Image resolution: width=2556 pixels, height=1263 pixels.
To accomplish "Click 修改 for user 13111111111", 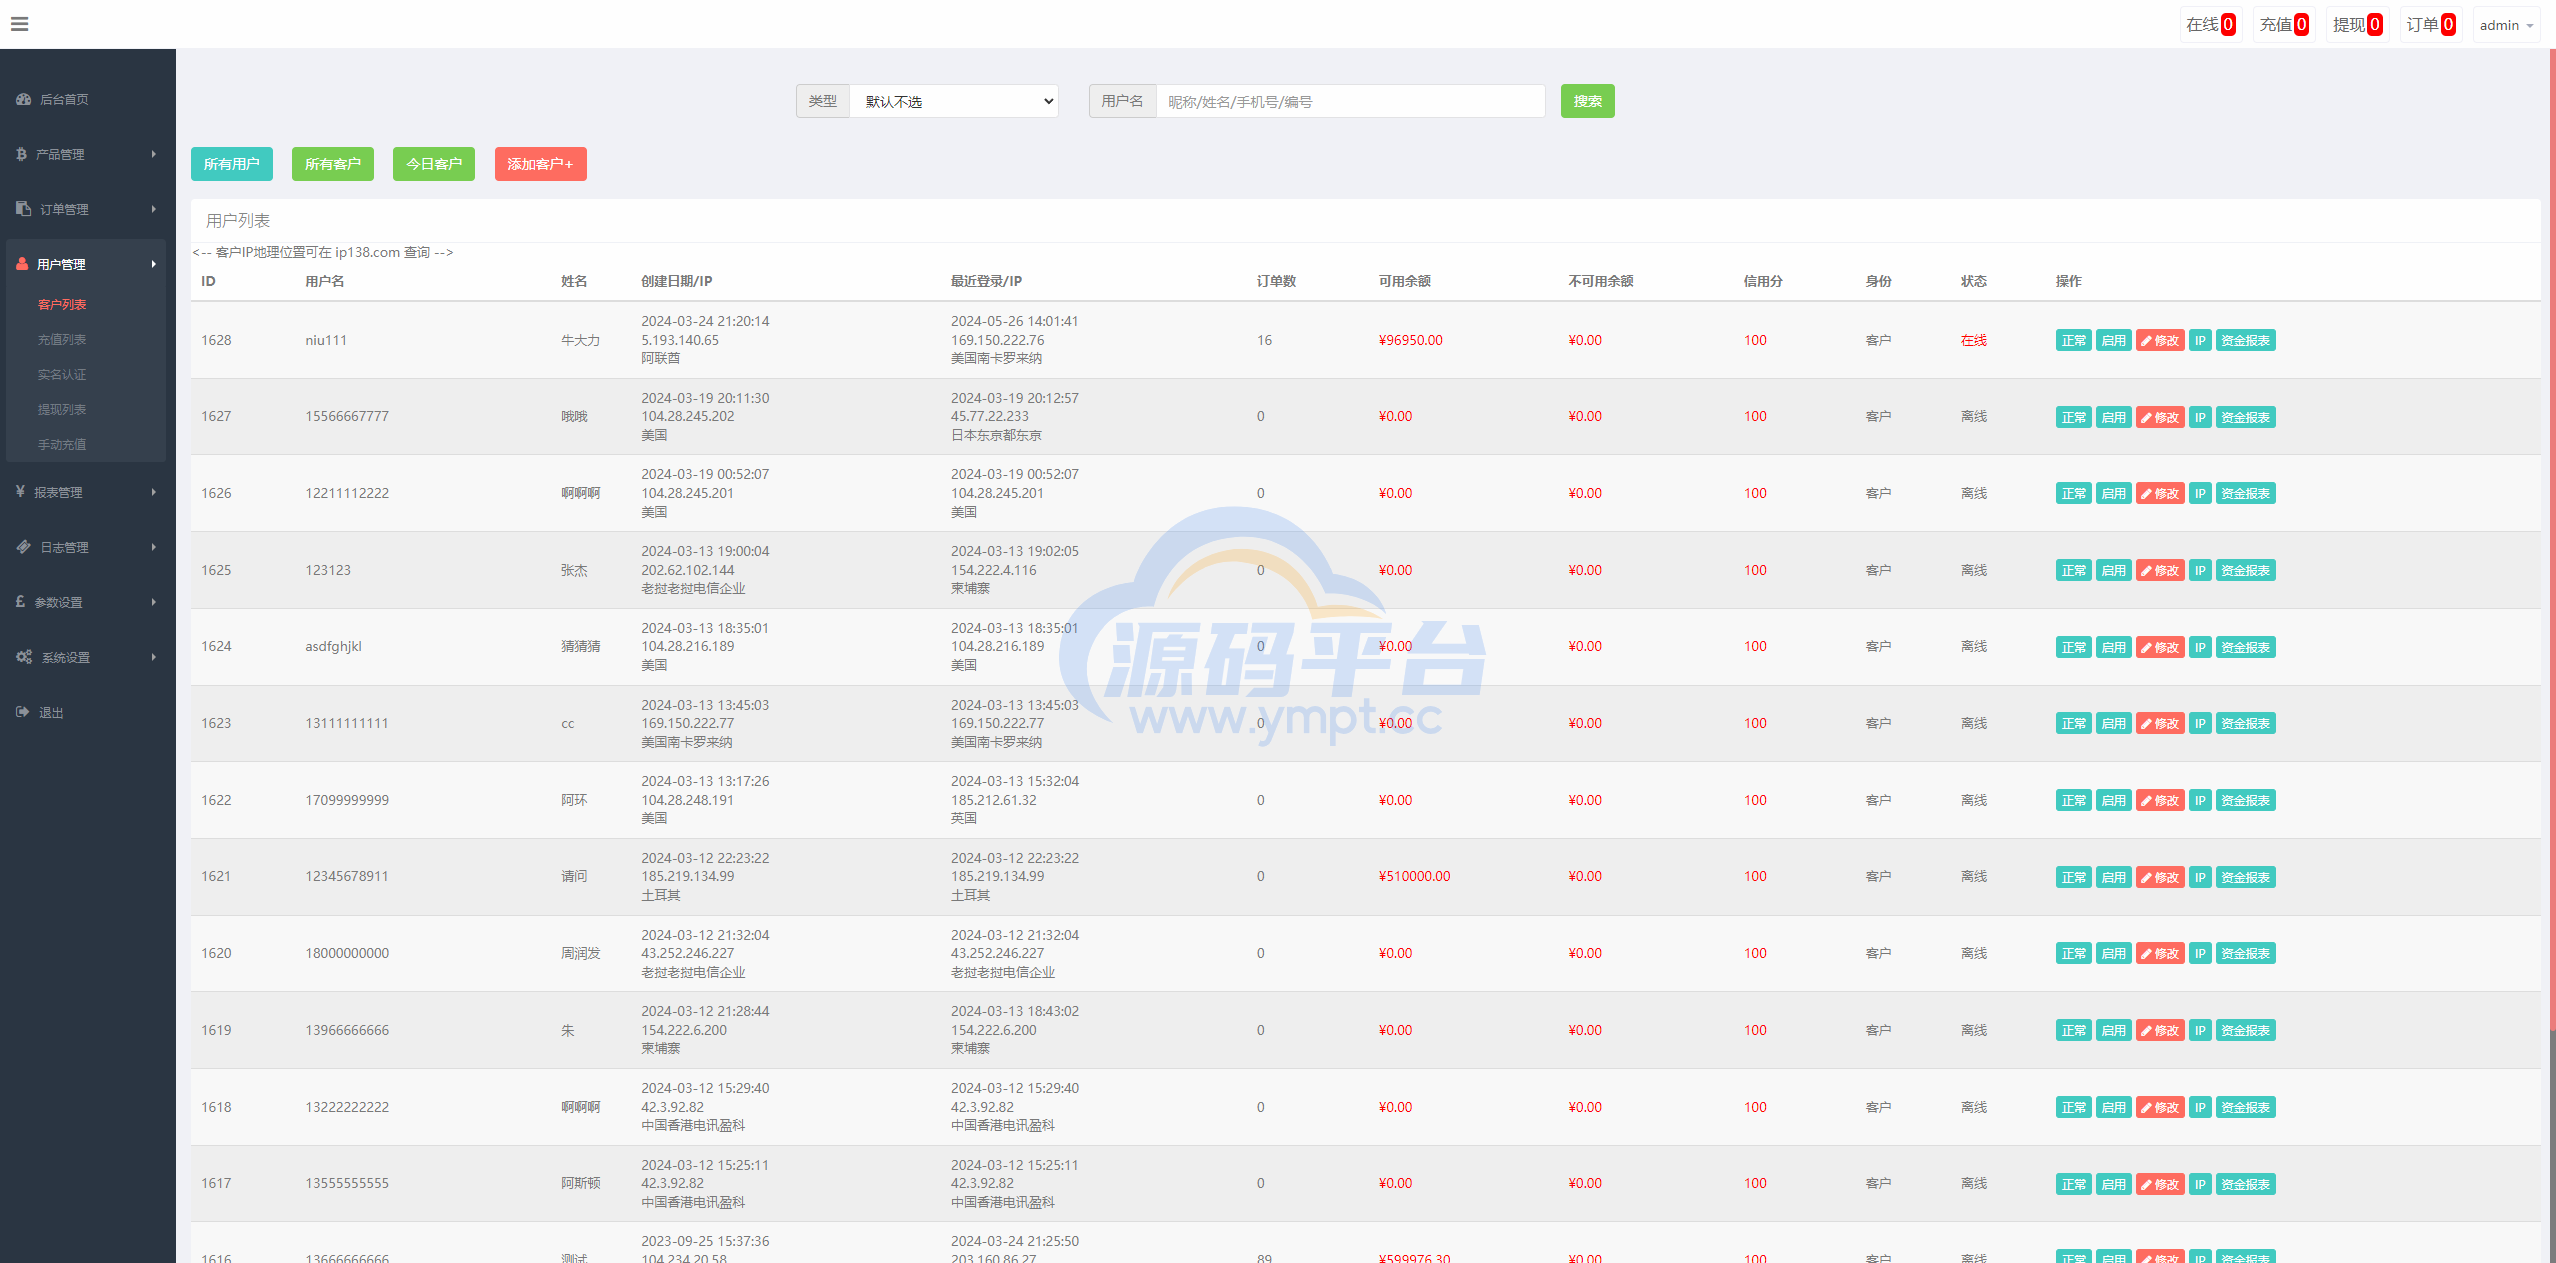I will (x=2160, y=723).
